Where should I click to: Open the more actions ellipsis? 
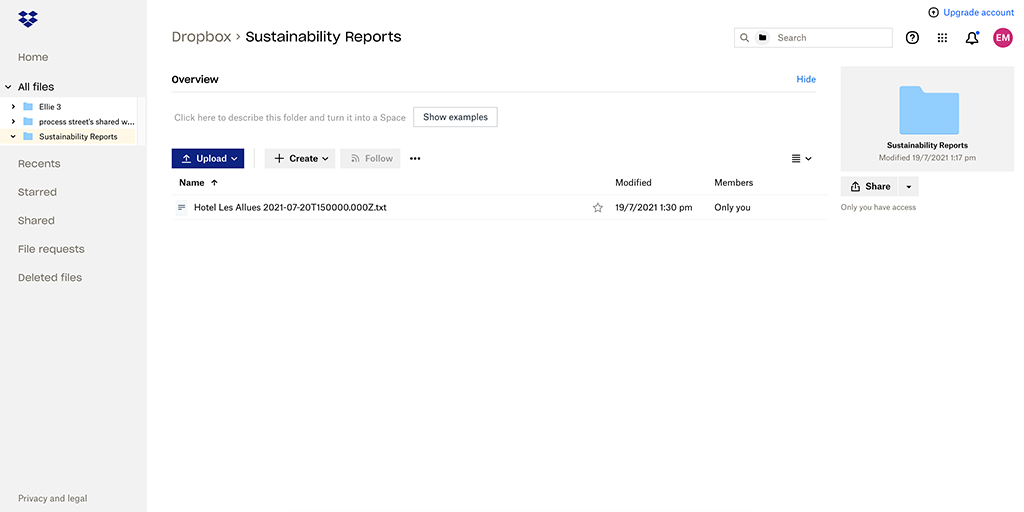[x=415, y=159]
